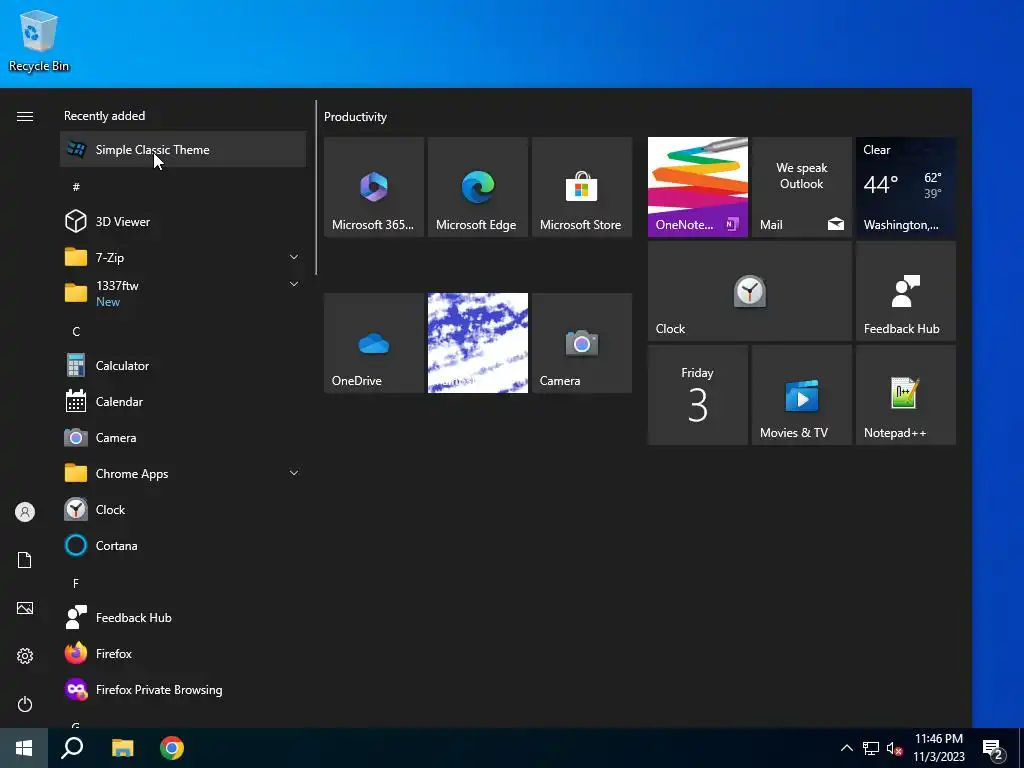Open the Mail tile
Image resolution: width=1024 pixels, height=768 pixels.
point(802,187)
